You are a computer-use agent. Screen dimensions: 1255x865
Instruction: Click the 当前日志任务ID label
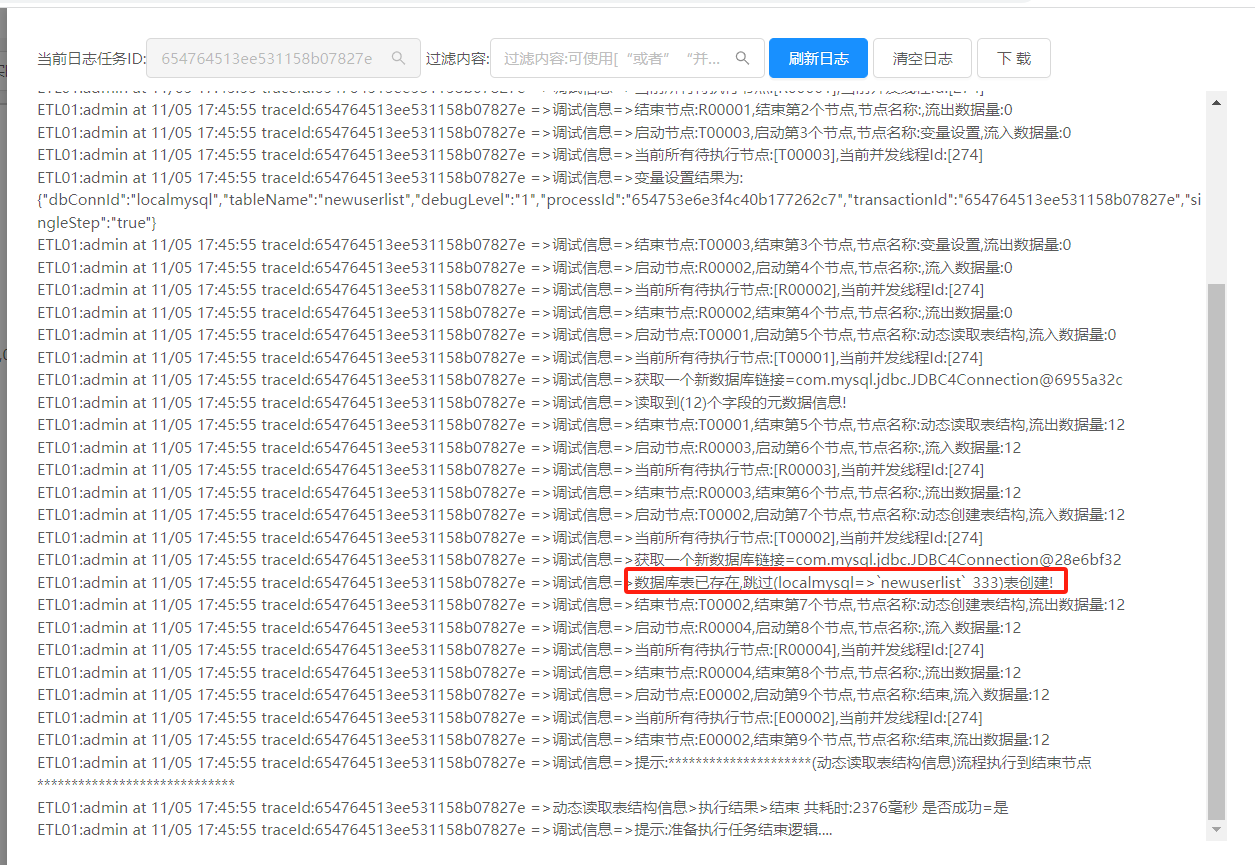(x=91, y=59)
